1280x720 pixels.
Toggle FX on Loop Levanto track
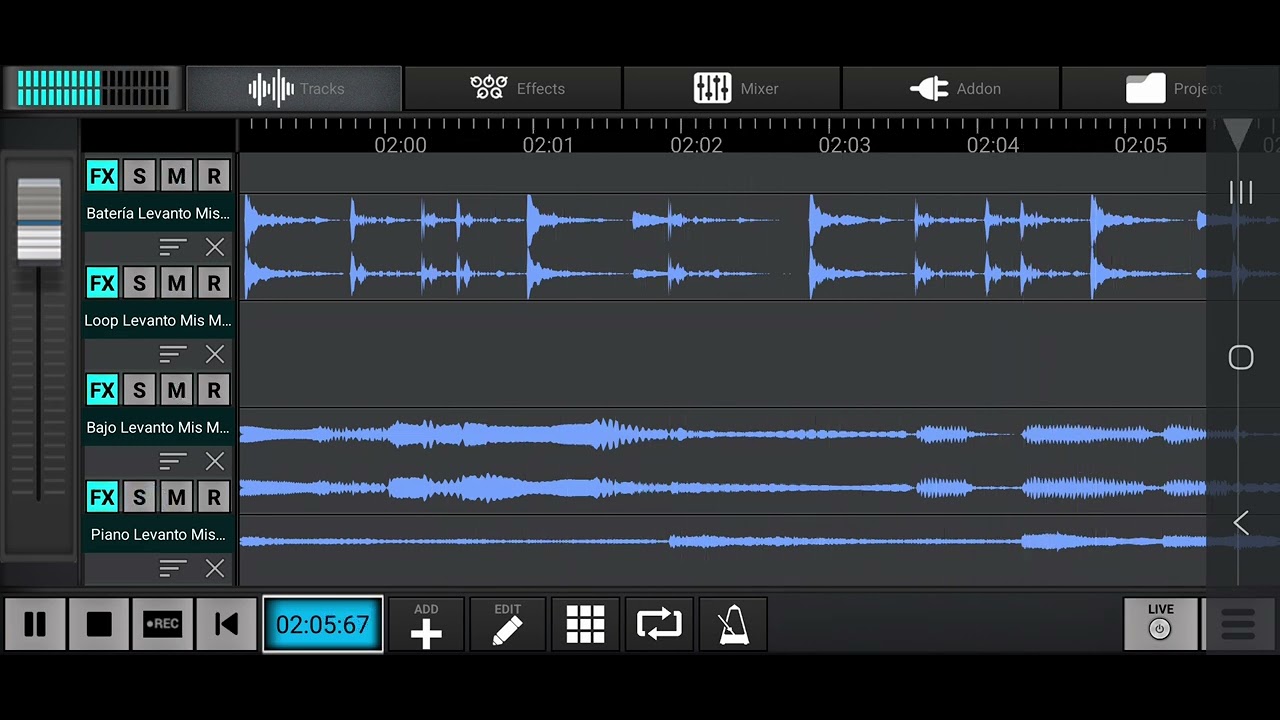[102, 284]
